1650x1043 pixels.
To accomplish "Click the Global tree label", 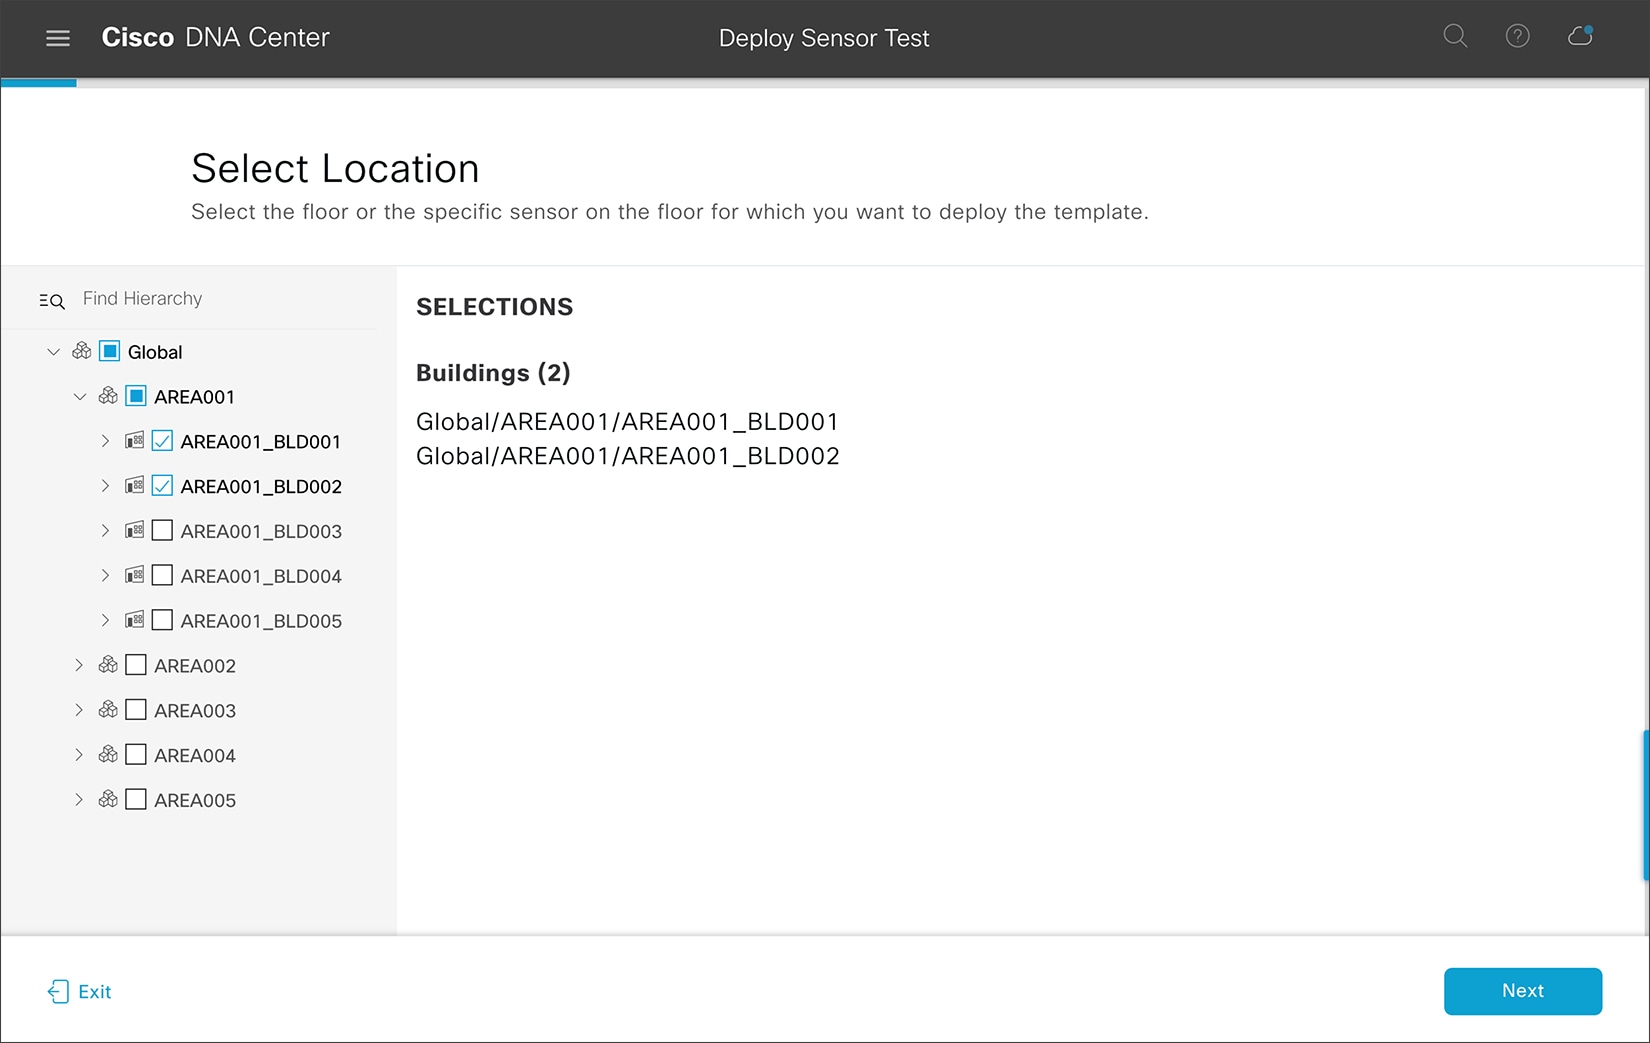I will [x=155, y=352].
